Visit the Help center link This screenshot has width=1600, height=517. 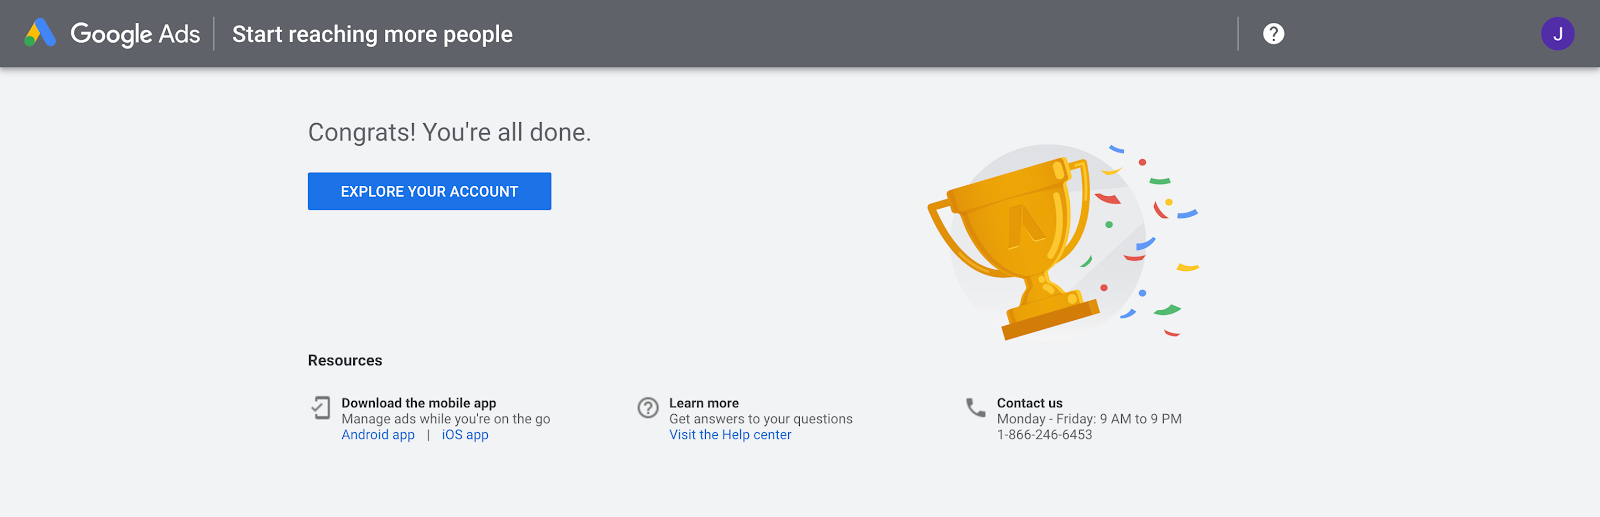730,435
